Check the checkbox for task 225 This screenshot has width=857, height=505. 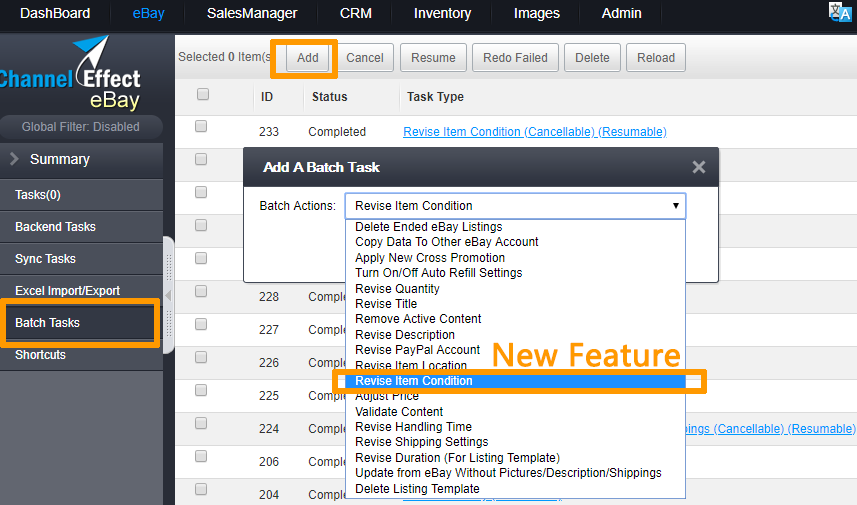point(201,390)
